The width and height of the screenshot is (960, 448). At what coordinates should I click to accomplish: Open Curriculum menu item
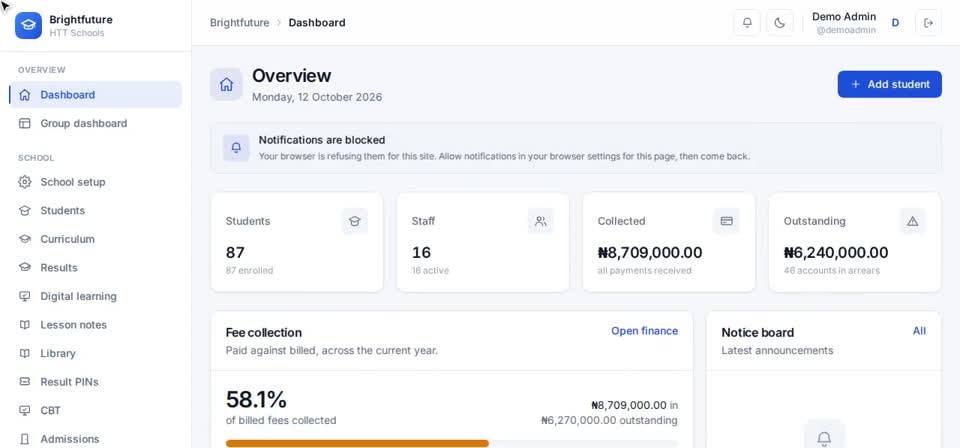pyautogui.click(x=96, y=239)
